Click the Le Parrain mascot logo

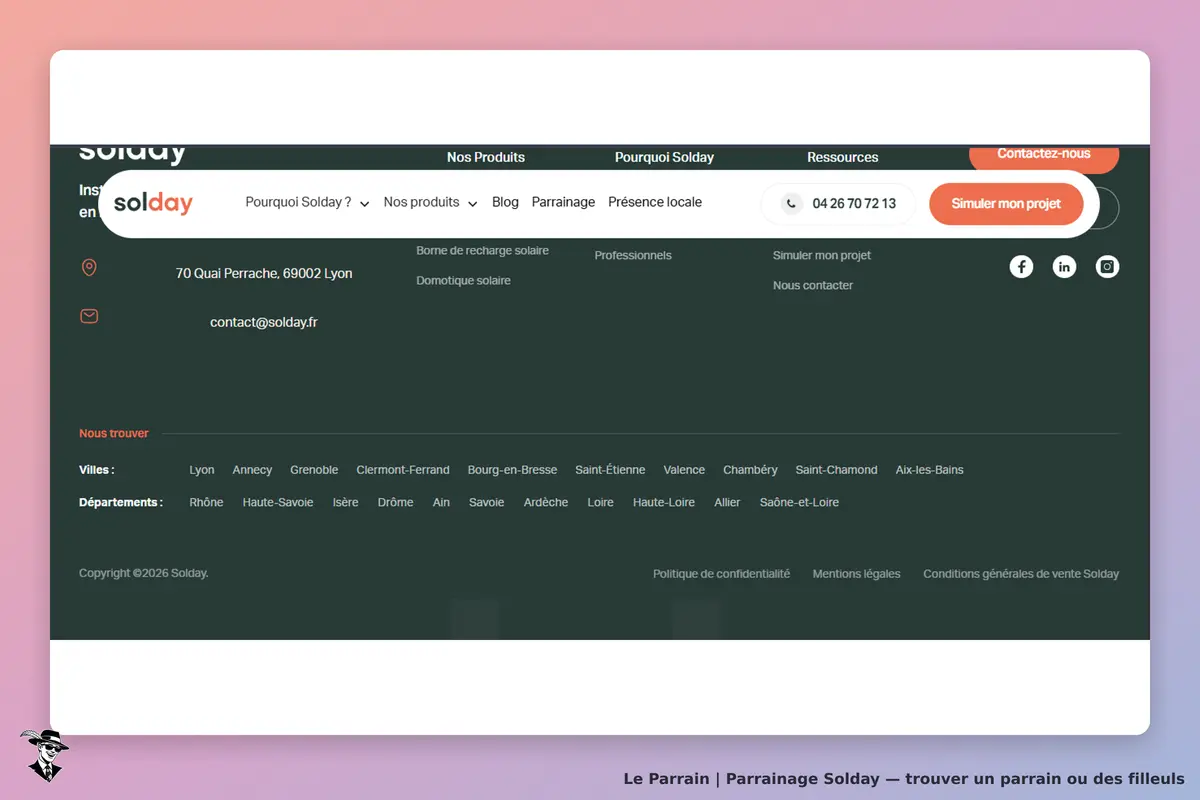click(44, 754)
